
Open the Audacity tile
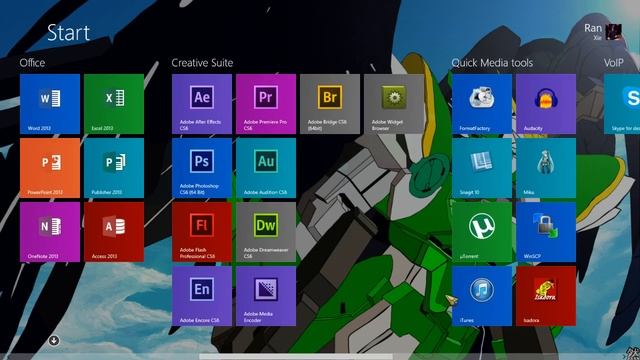546,104
